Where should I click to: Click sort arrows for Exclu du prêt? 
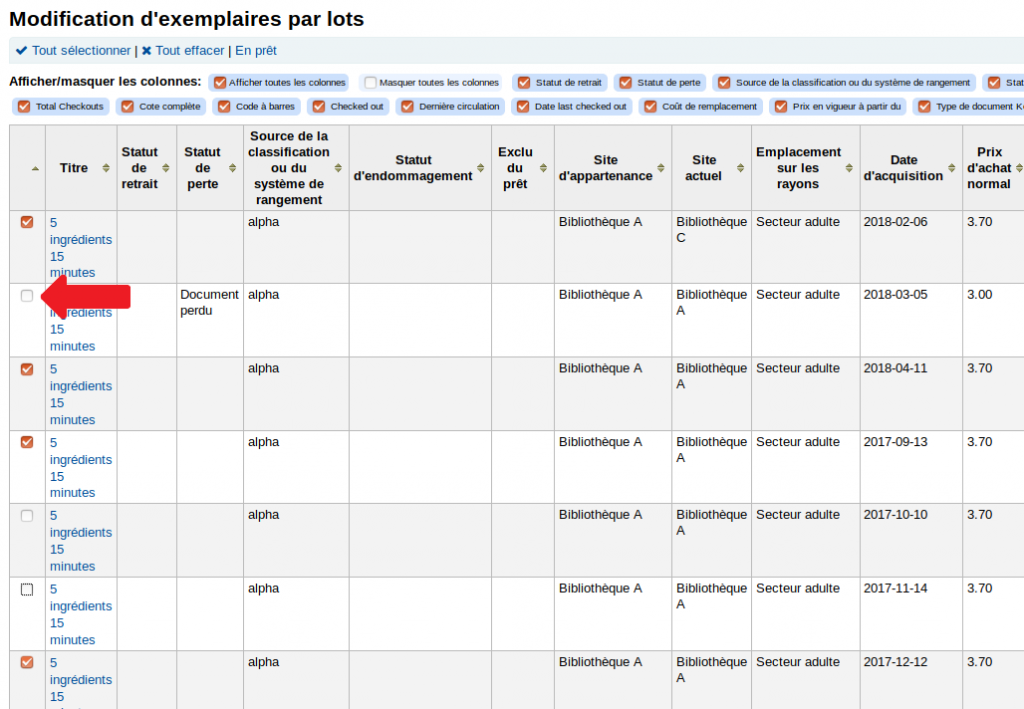(543, 168)
